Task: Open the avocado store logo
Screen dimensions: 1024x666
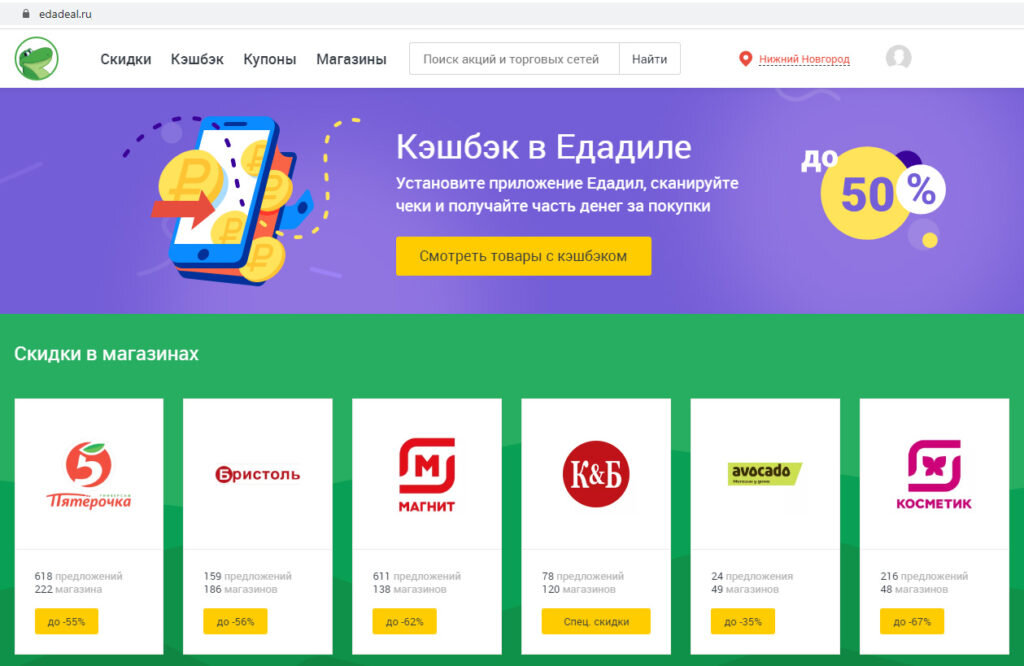Action: point(764,474)
